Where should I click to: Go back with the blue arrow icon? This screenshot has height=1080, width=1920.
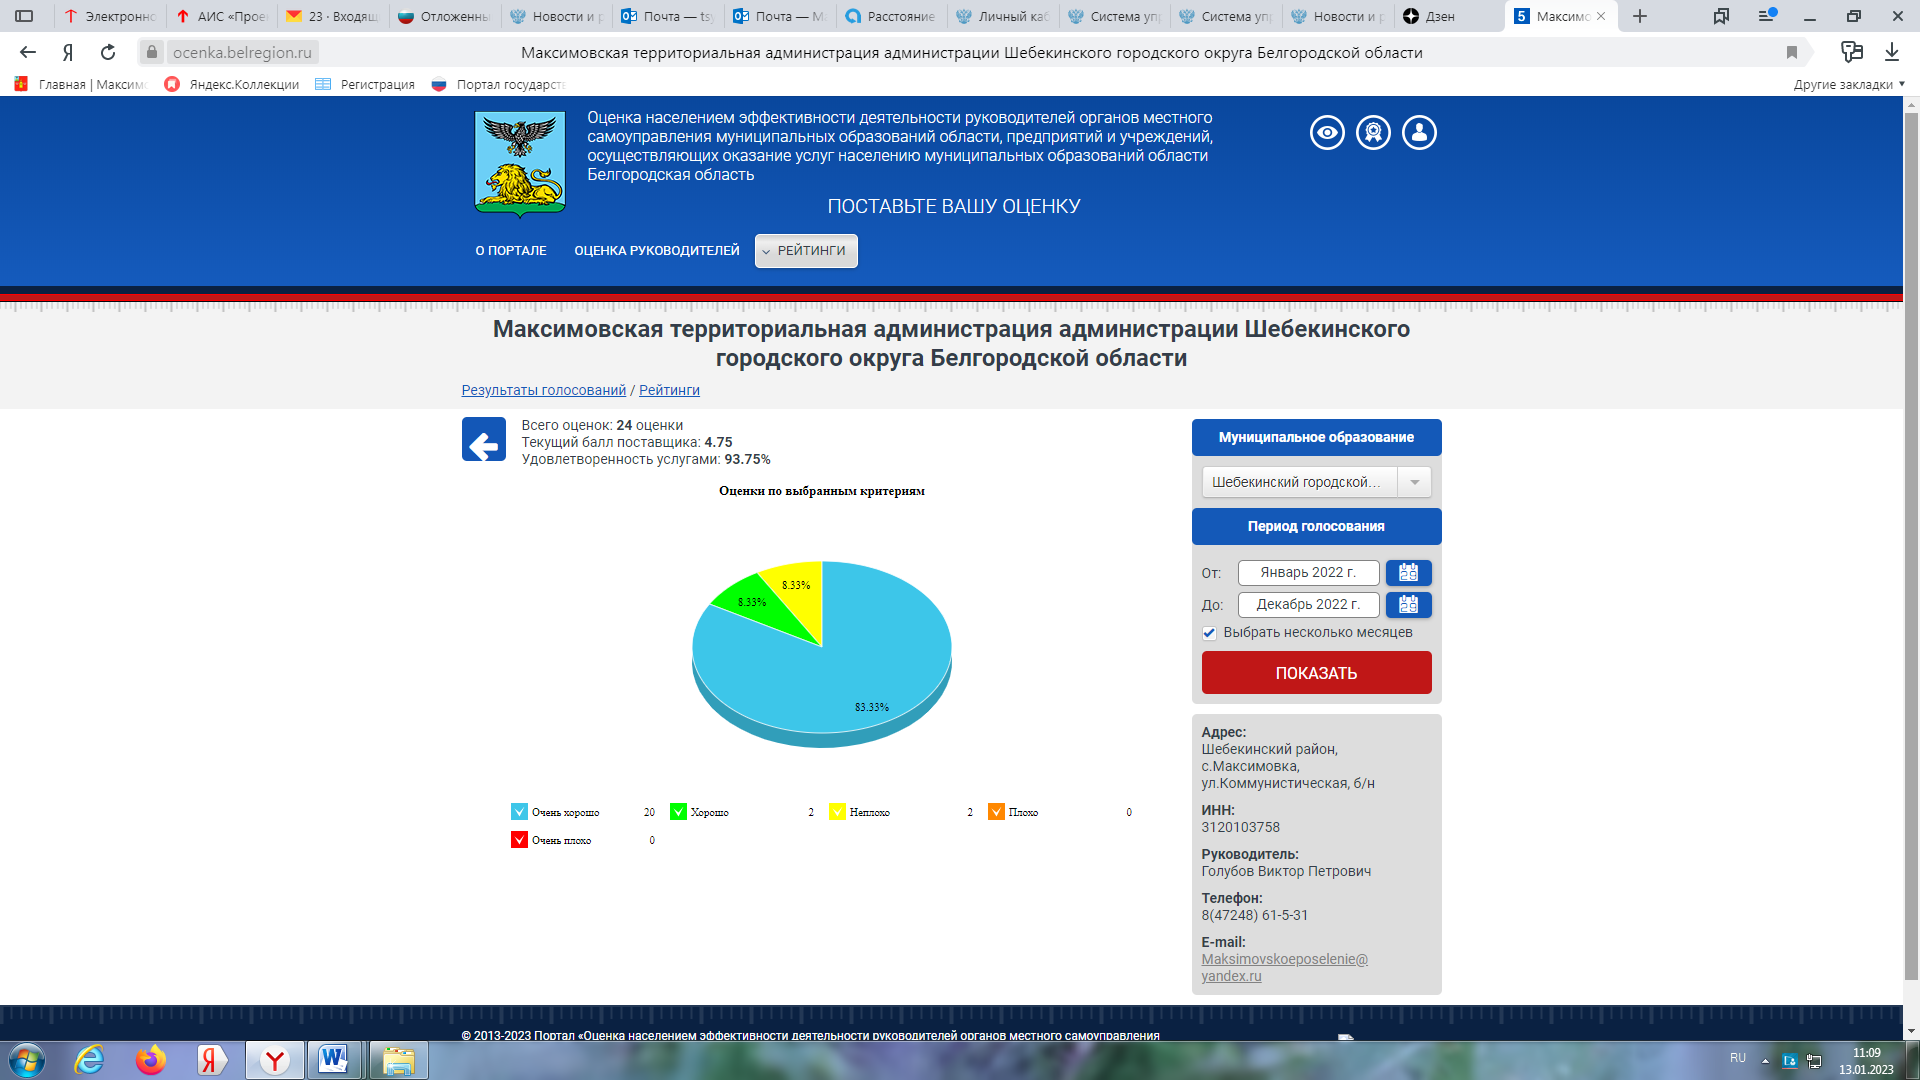[x=483, y=440]
